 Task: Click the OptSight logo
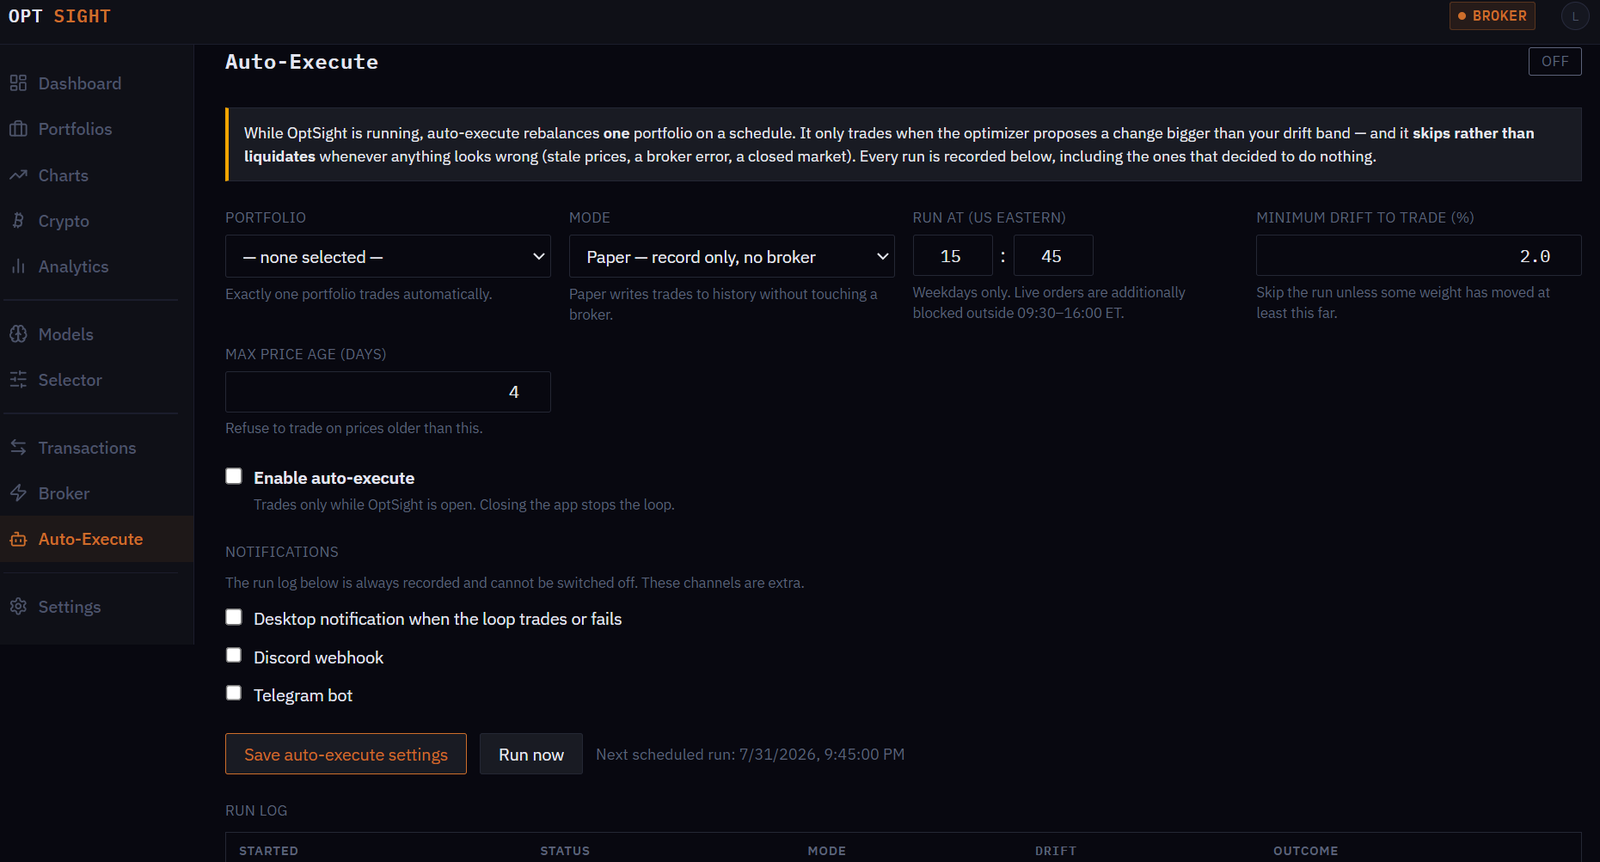tap(59, 16)
